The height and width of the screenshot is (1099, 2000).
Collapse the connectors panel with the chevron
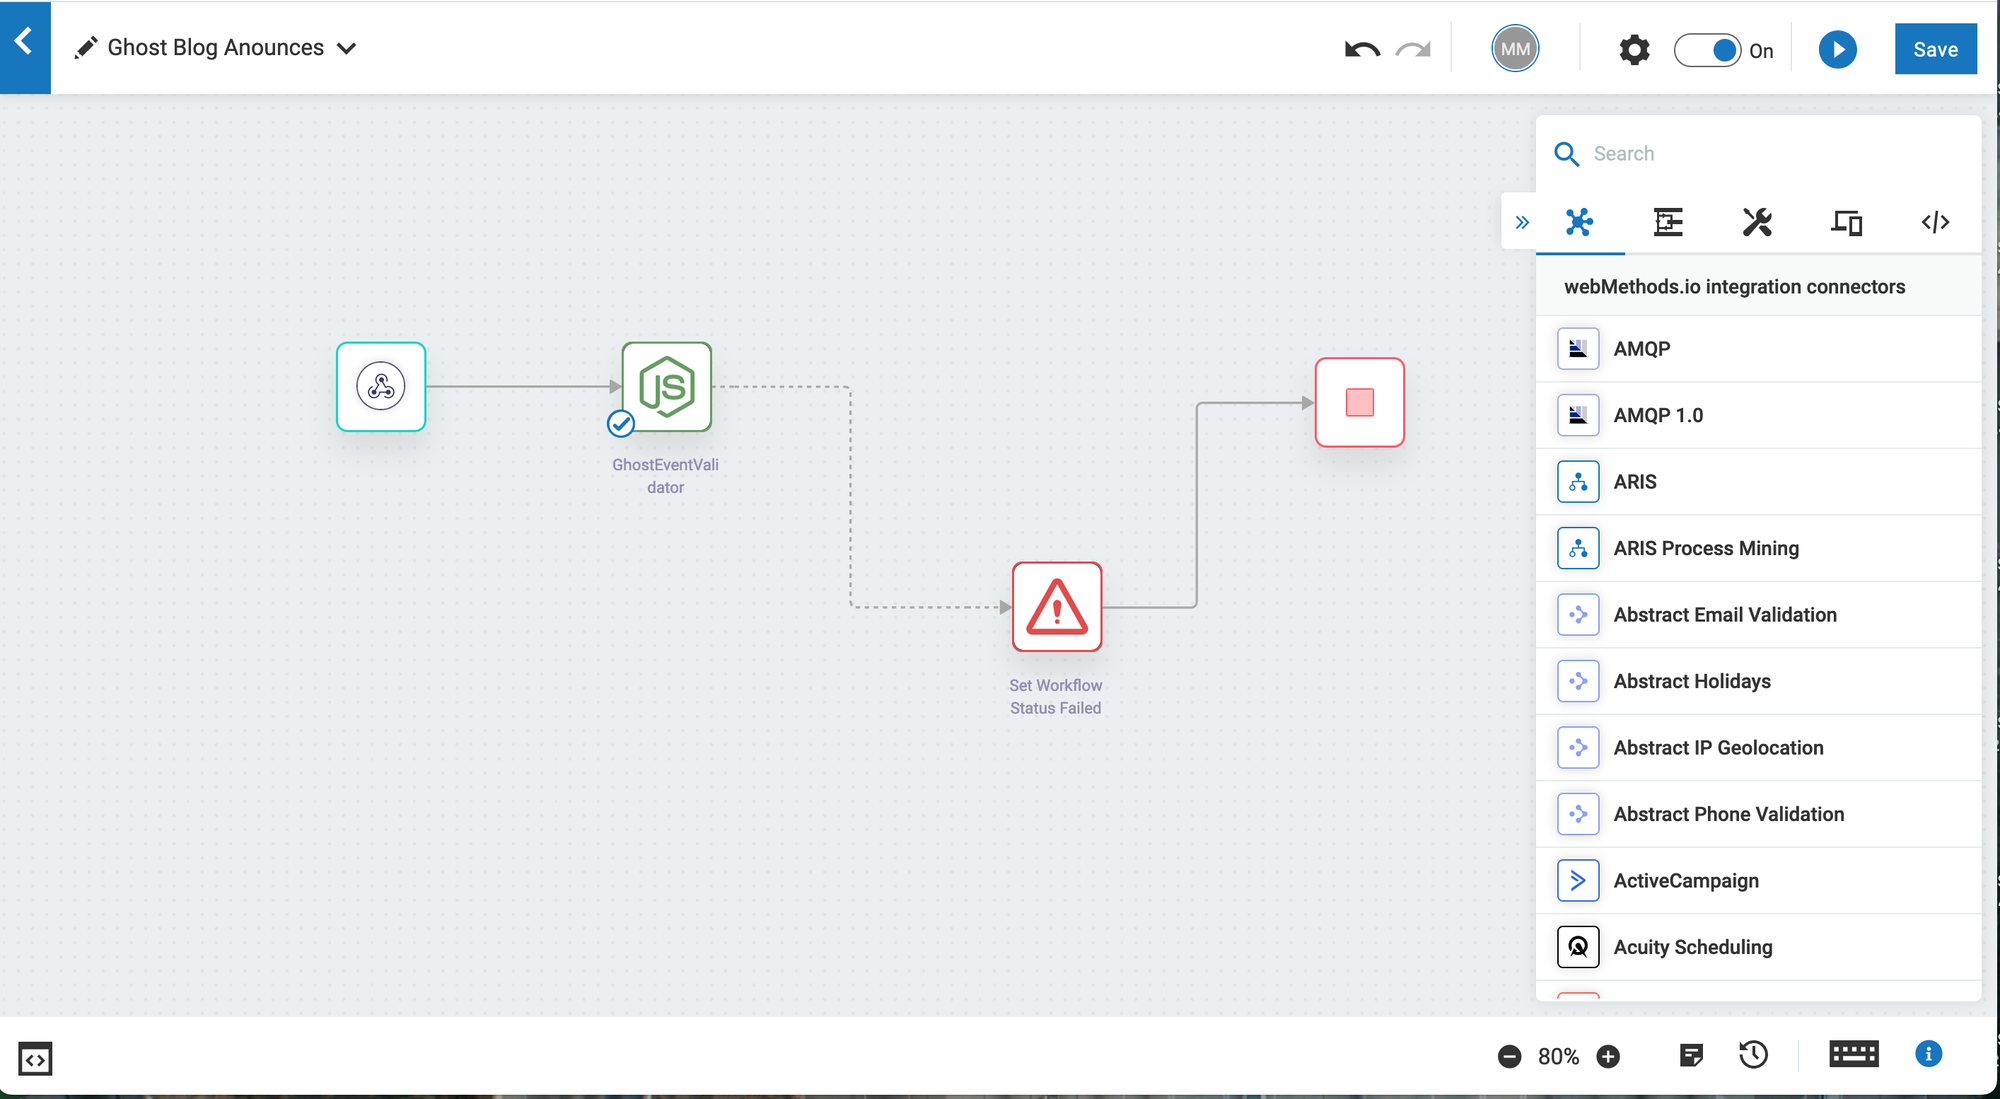pos(1521,223)
